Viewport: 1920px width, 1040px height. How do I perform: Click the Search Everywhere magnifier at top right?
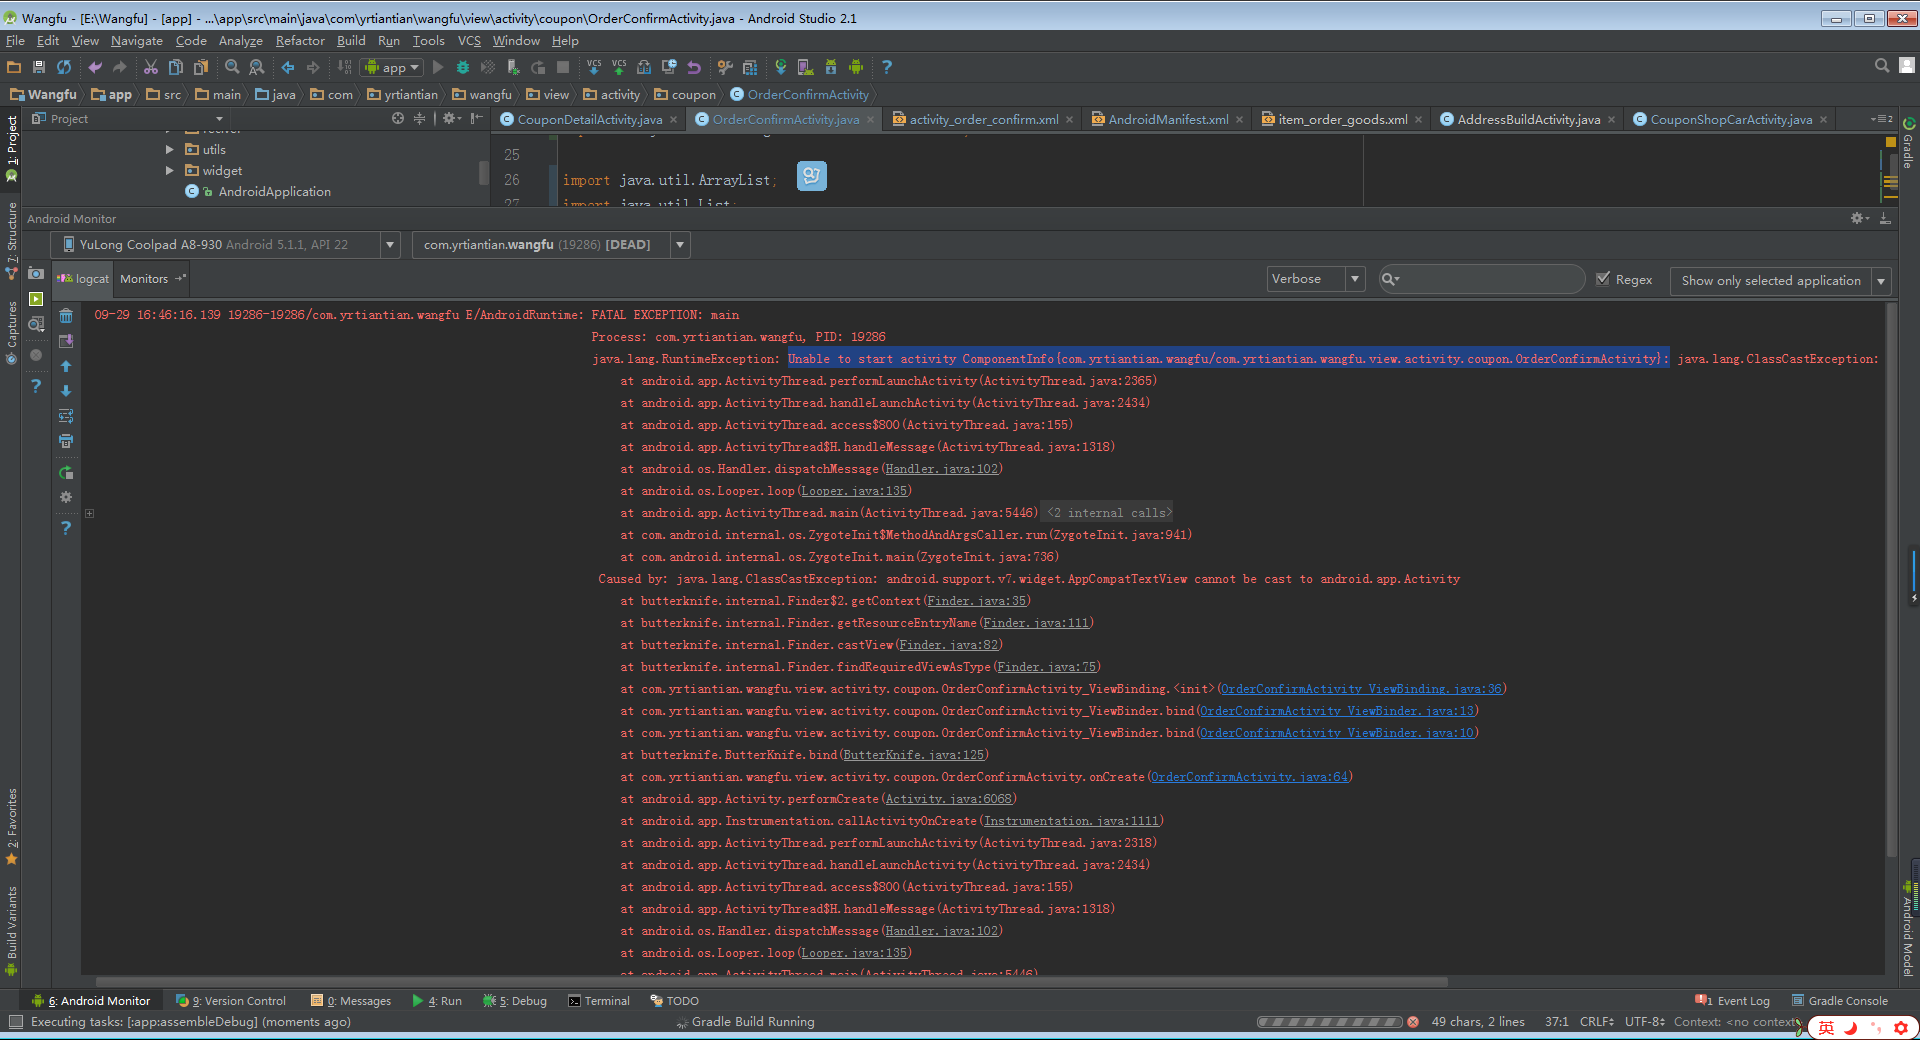coord(1881,66)
